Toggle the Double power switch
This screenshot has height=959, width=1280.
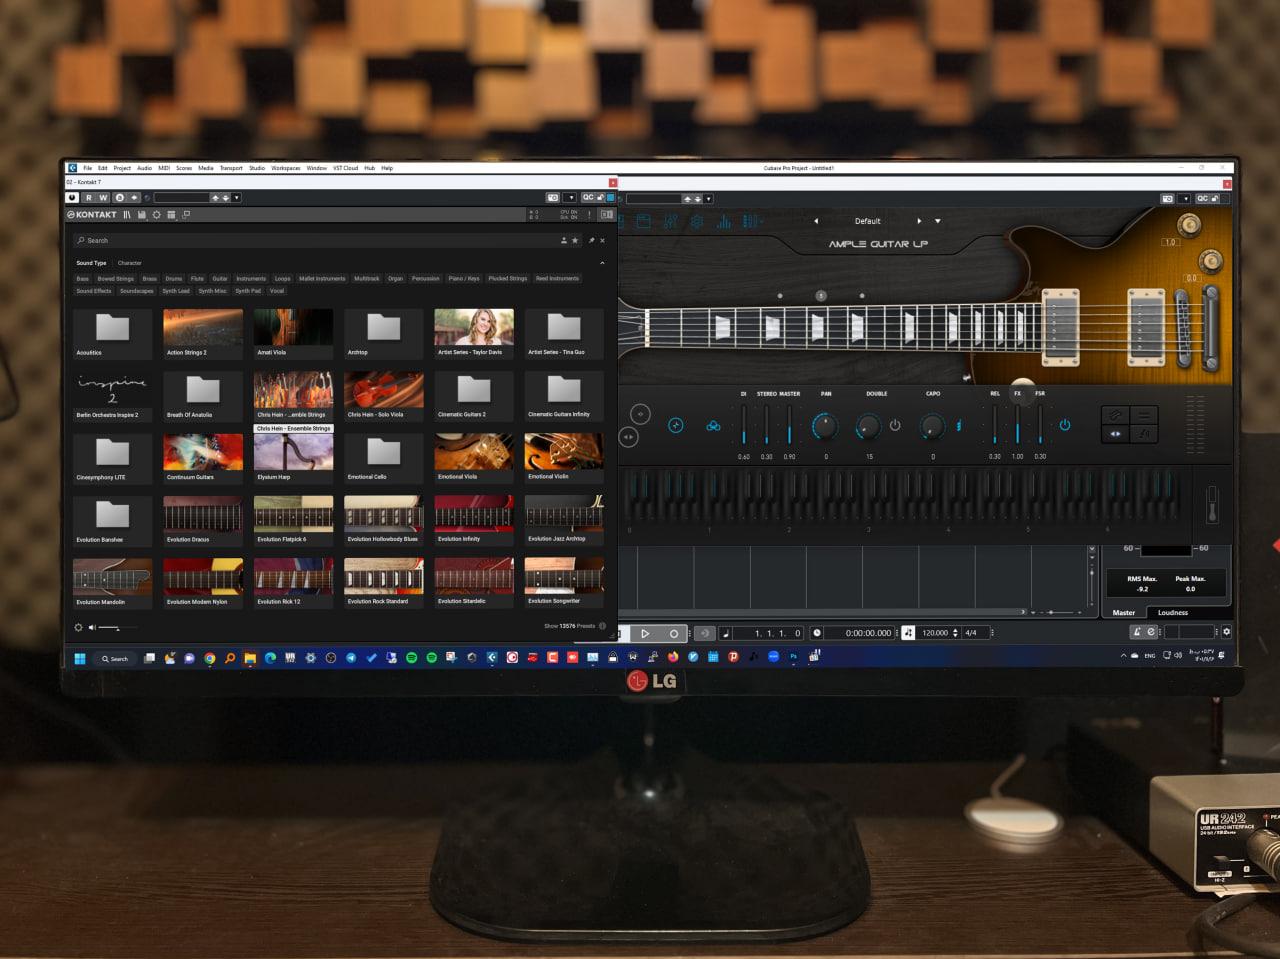tap(895, 426)
